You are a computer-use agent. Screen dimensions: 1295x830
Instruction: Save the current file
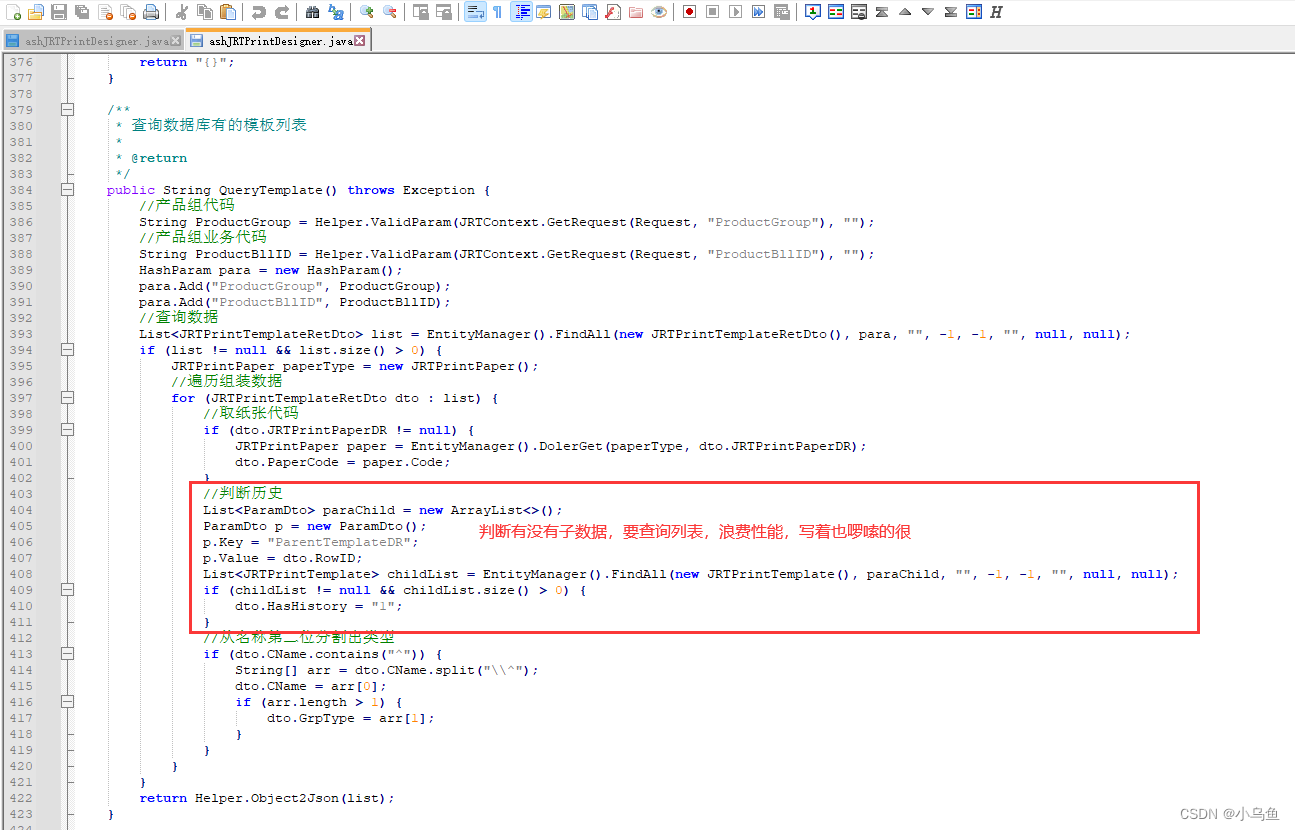[x=58, y=12]
